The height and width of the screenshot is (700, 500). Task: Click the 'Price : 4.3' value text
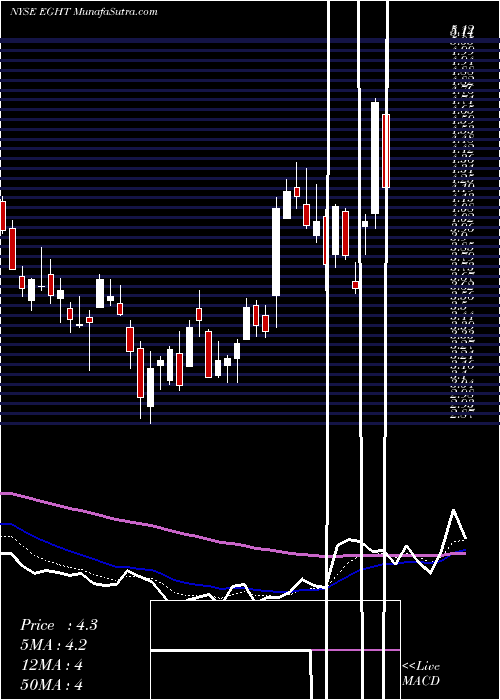58,625
